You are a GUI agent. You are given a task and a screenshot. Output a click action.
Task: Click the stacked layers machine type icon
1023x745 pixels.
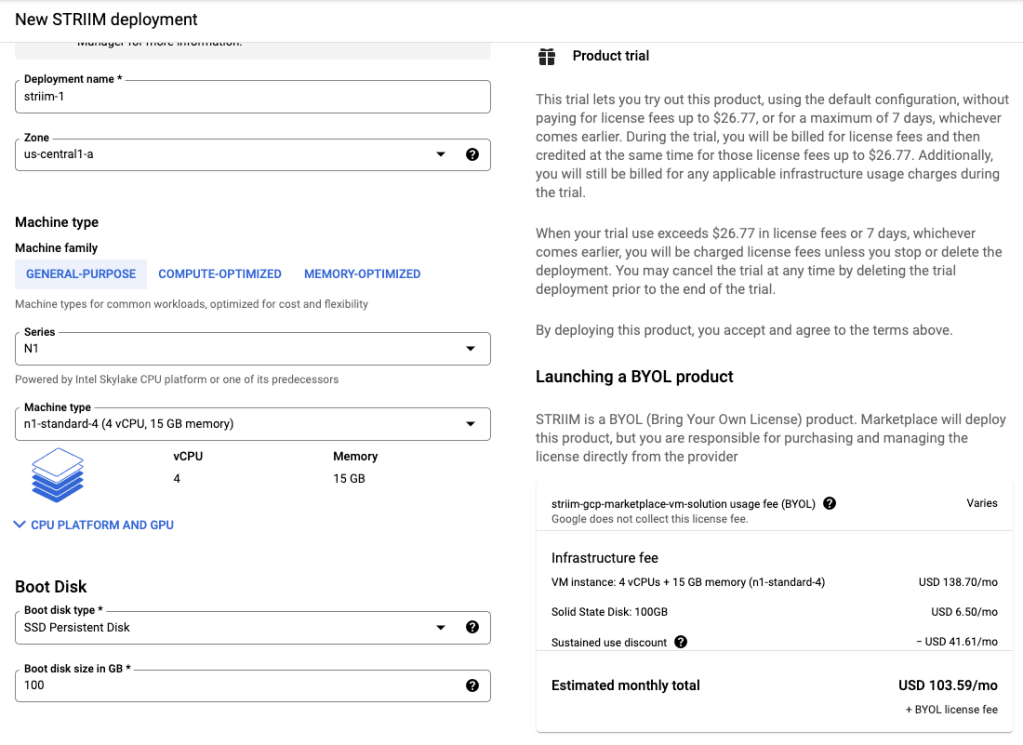58,474
